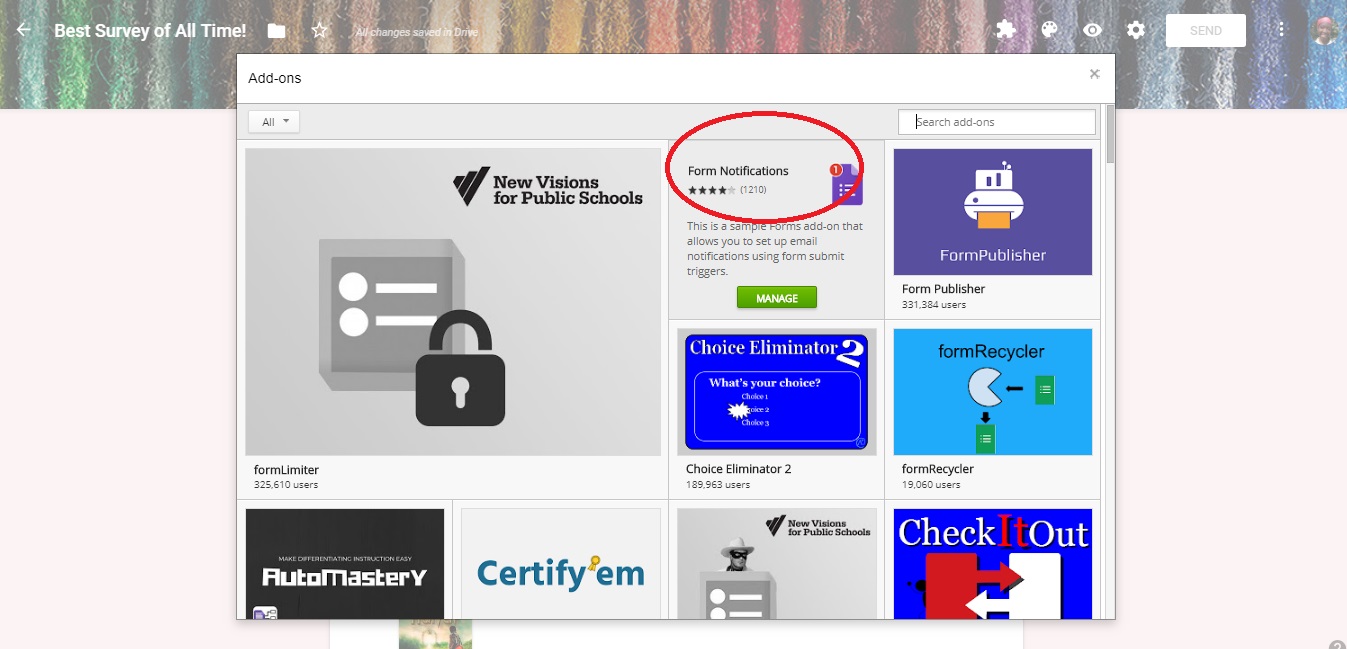This screenshot has height=649, width=1347.
Task: Click the SEND button
Action: click(x=1206, y=30)
